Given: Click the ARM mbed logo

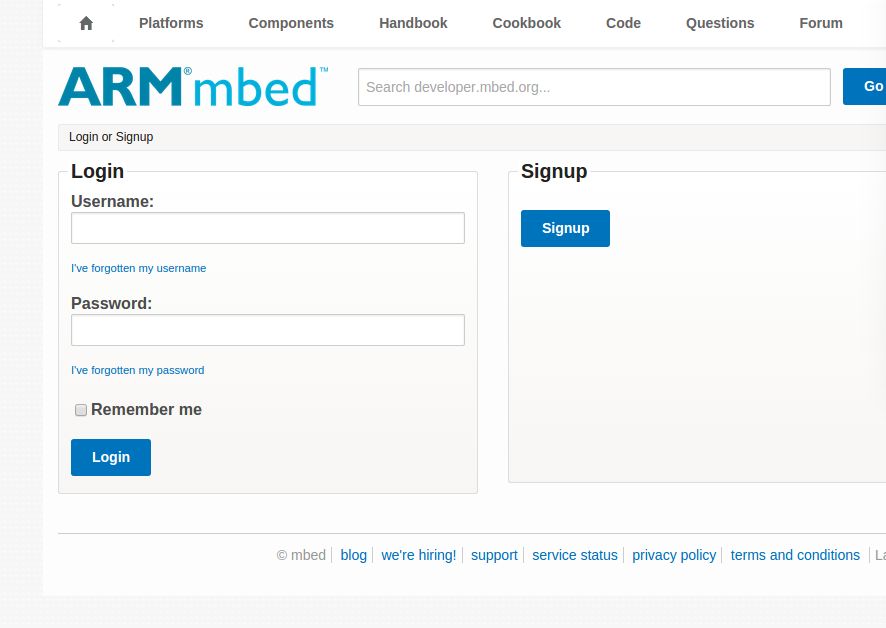Looking at the screenshot, I should point(193,86).
